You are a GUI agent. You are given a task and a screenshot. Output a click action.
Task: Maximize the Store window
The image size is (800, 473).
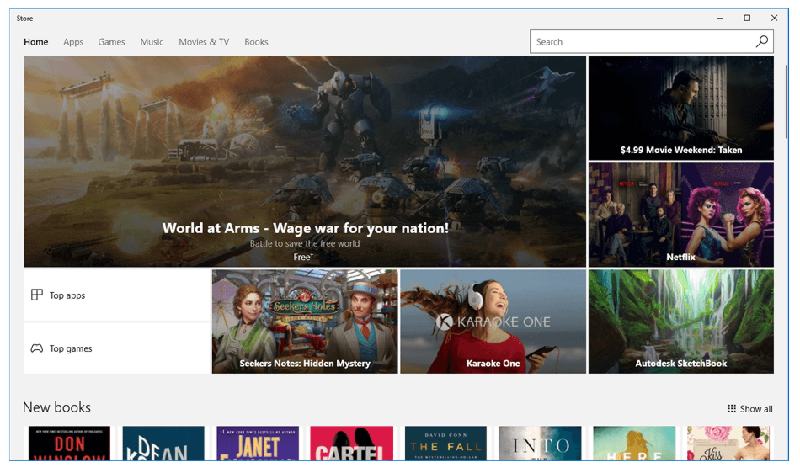pos(747,18)
